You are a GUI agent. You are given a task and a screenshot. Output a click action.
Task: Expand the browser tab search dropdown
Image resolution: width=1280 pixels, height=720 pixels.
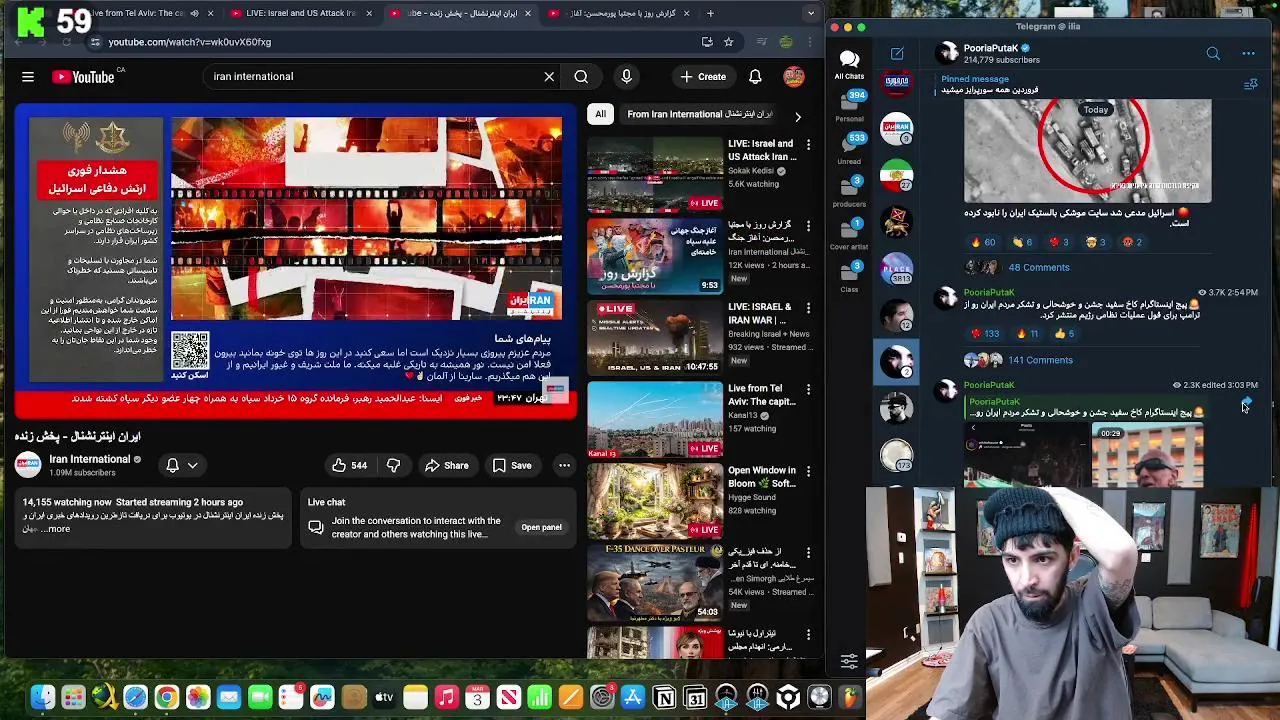[x=811, y=13]
